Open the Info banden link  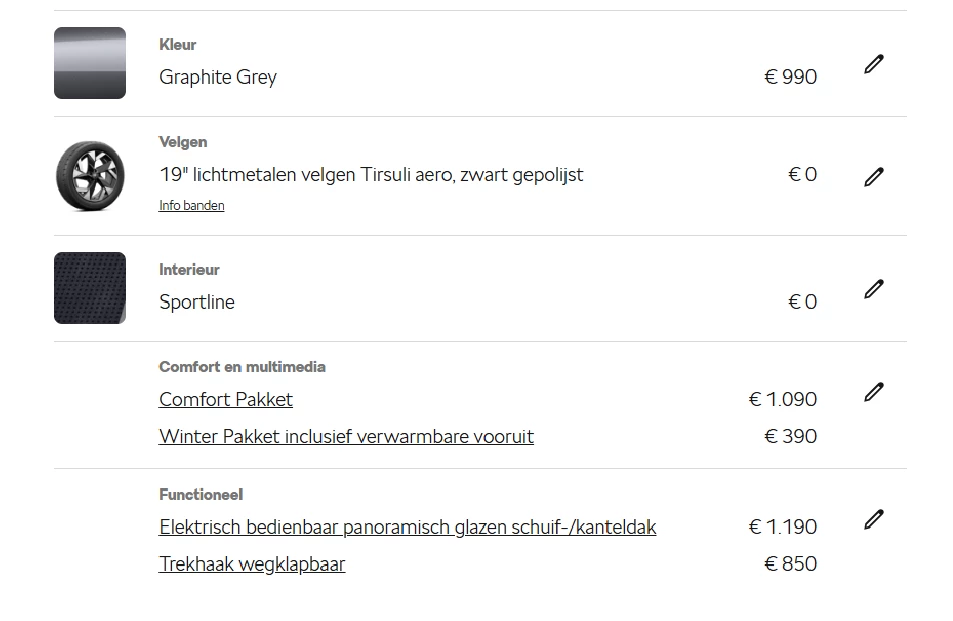[x=191, y=205]
